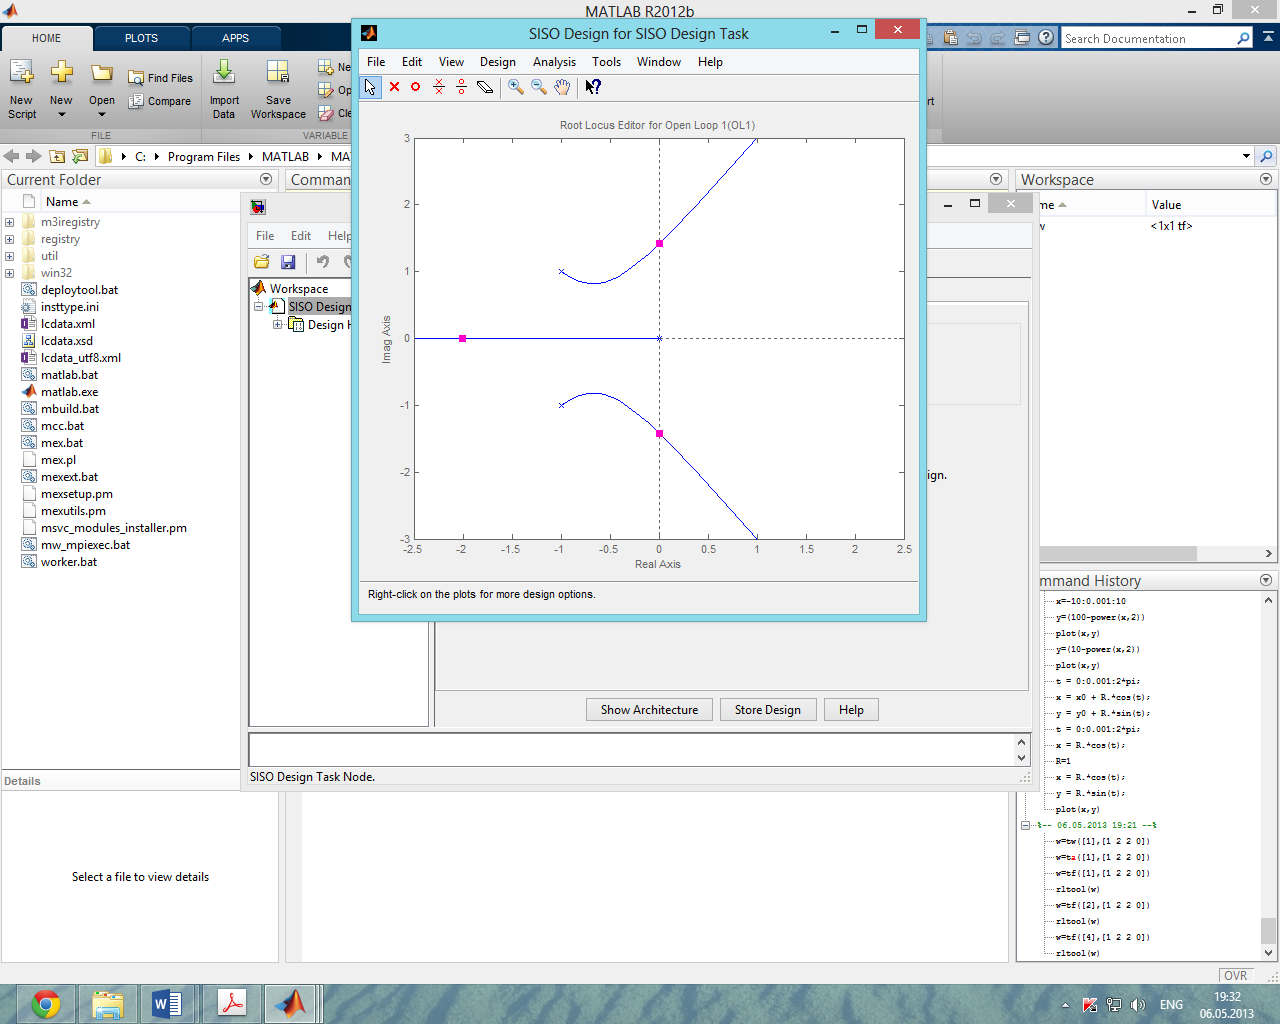Expand the registry folder
This screenshot has height=1024, width=1280.
pyautogui.click(x=9, y=239)
